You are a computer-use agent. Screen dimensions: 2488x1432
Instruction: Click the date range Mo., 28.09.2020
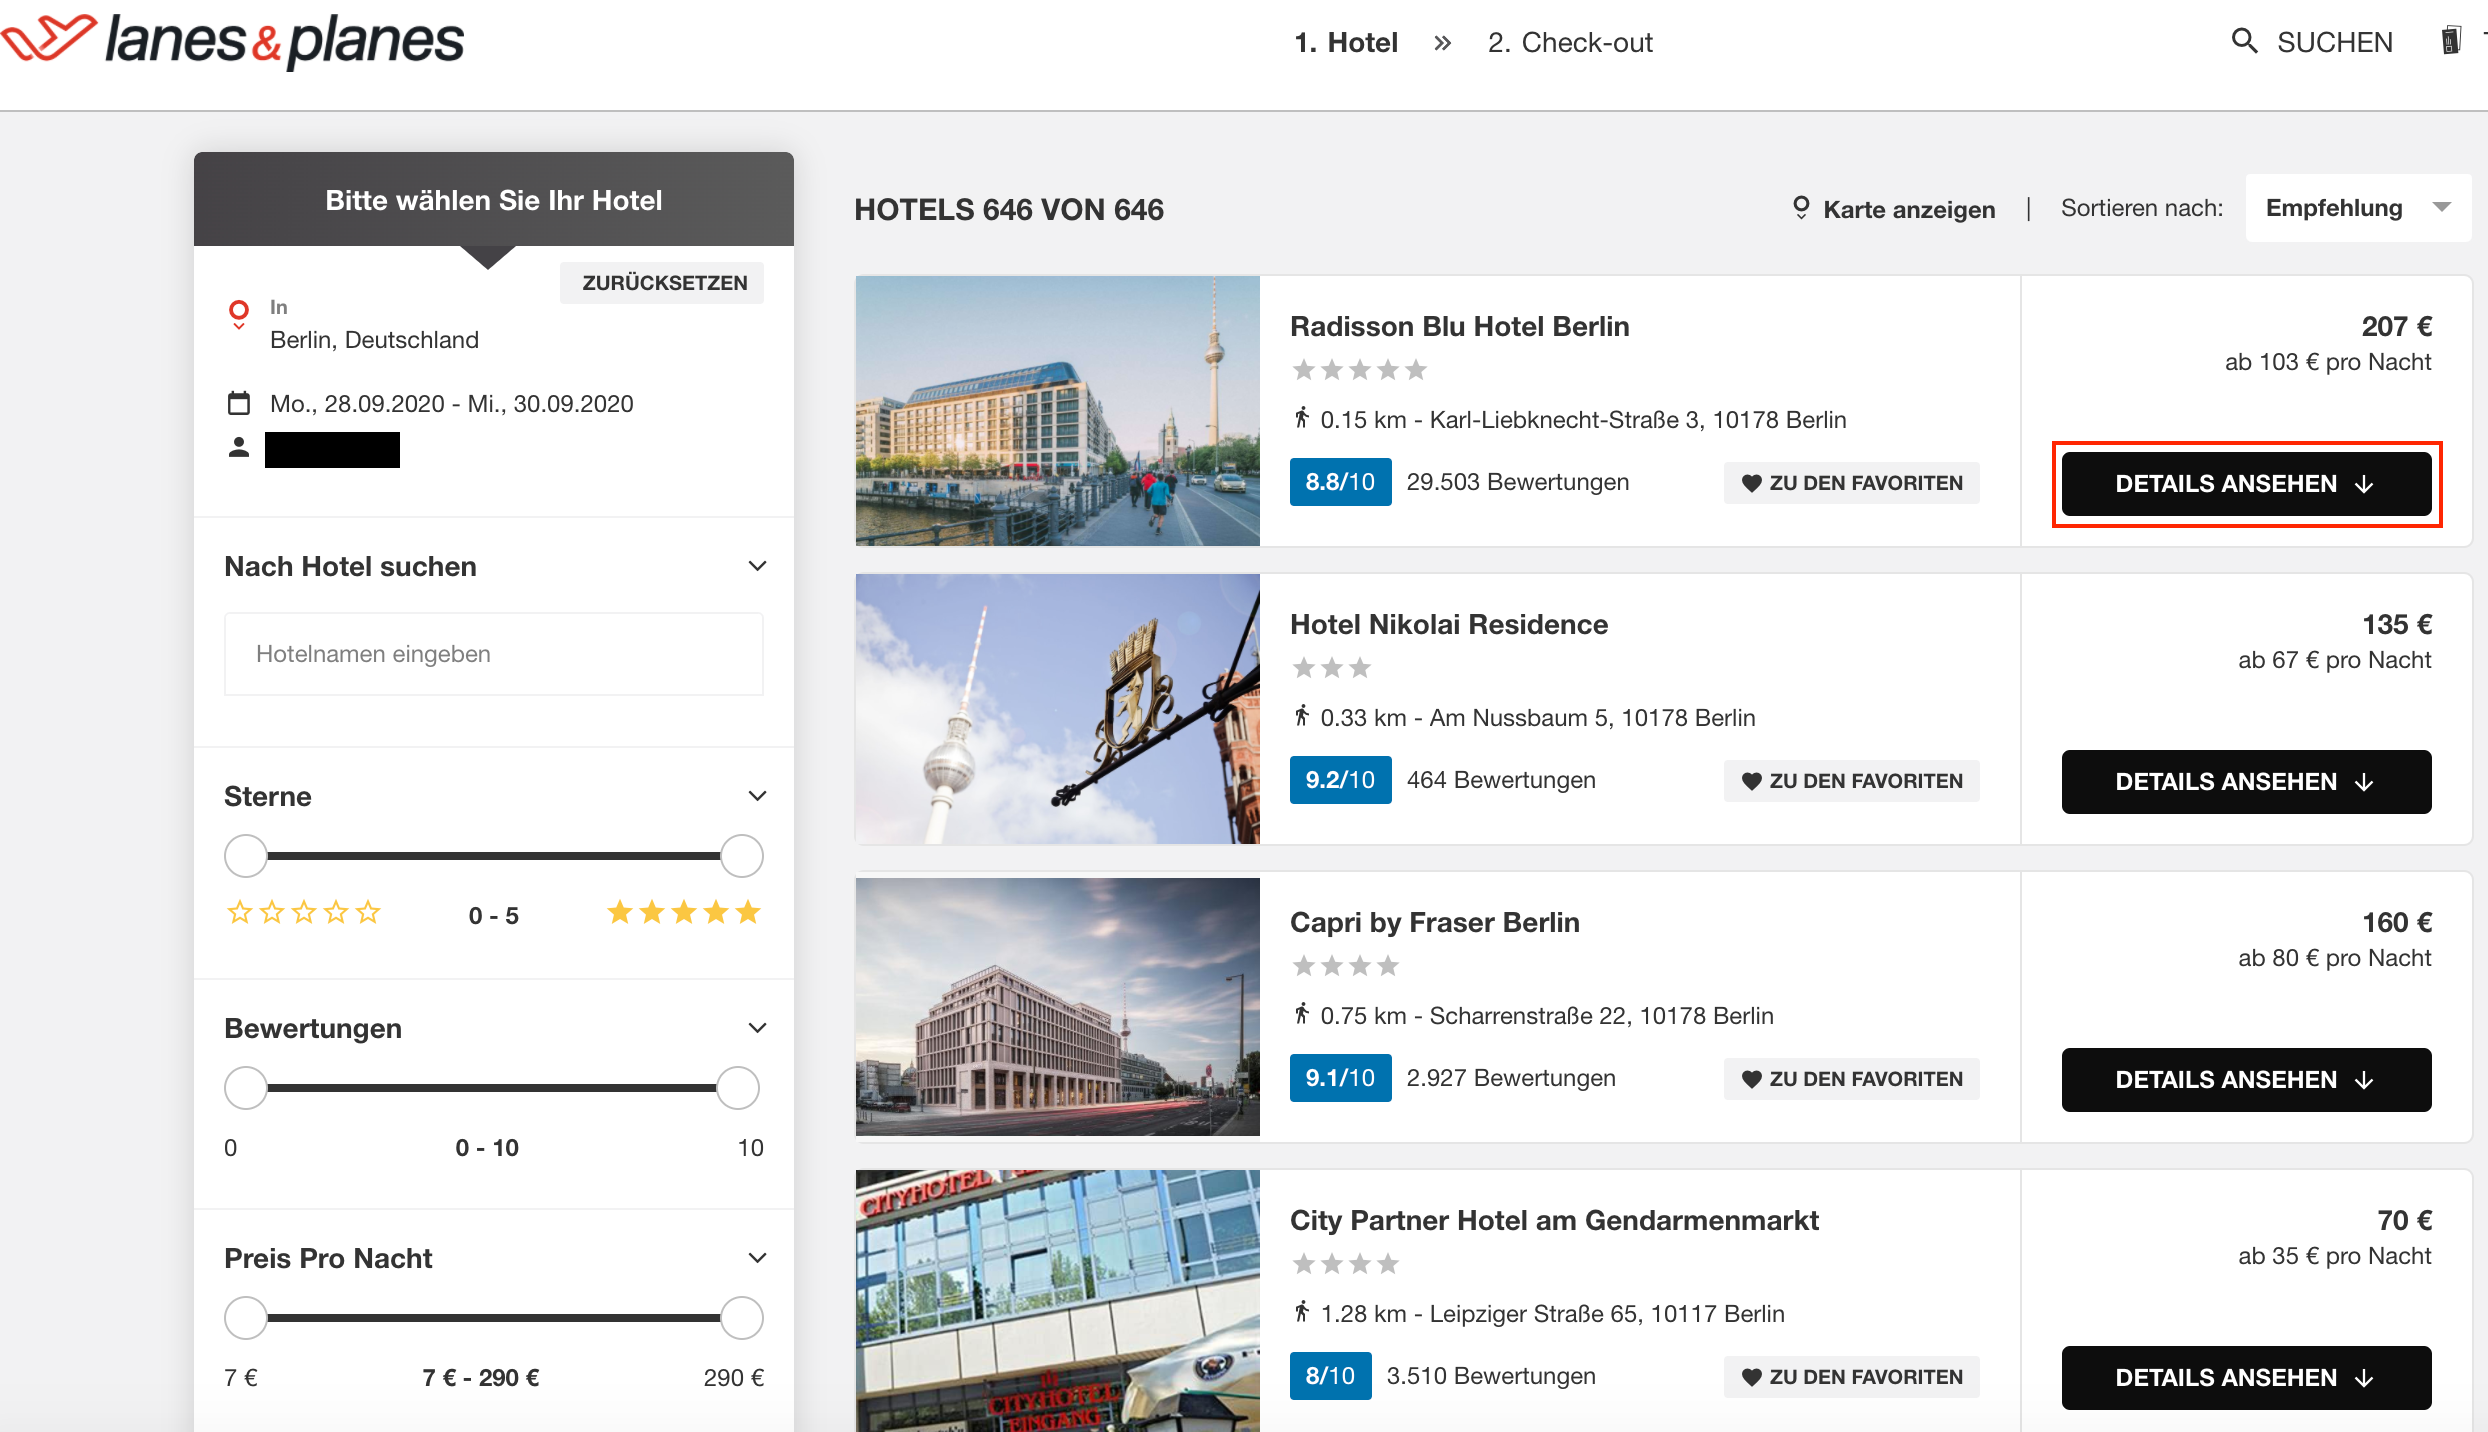coord(452,404)
